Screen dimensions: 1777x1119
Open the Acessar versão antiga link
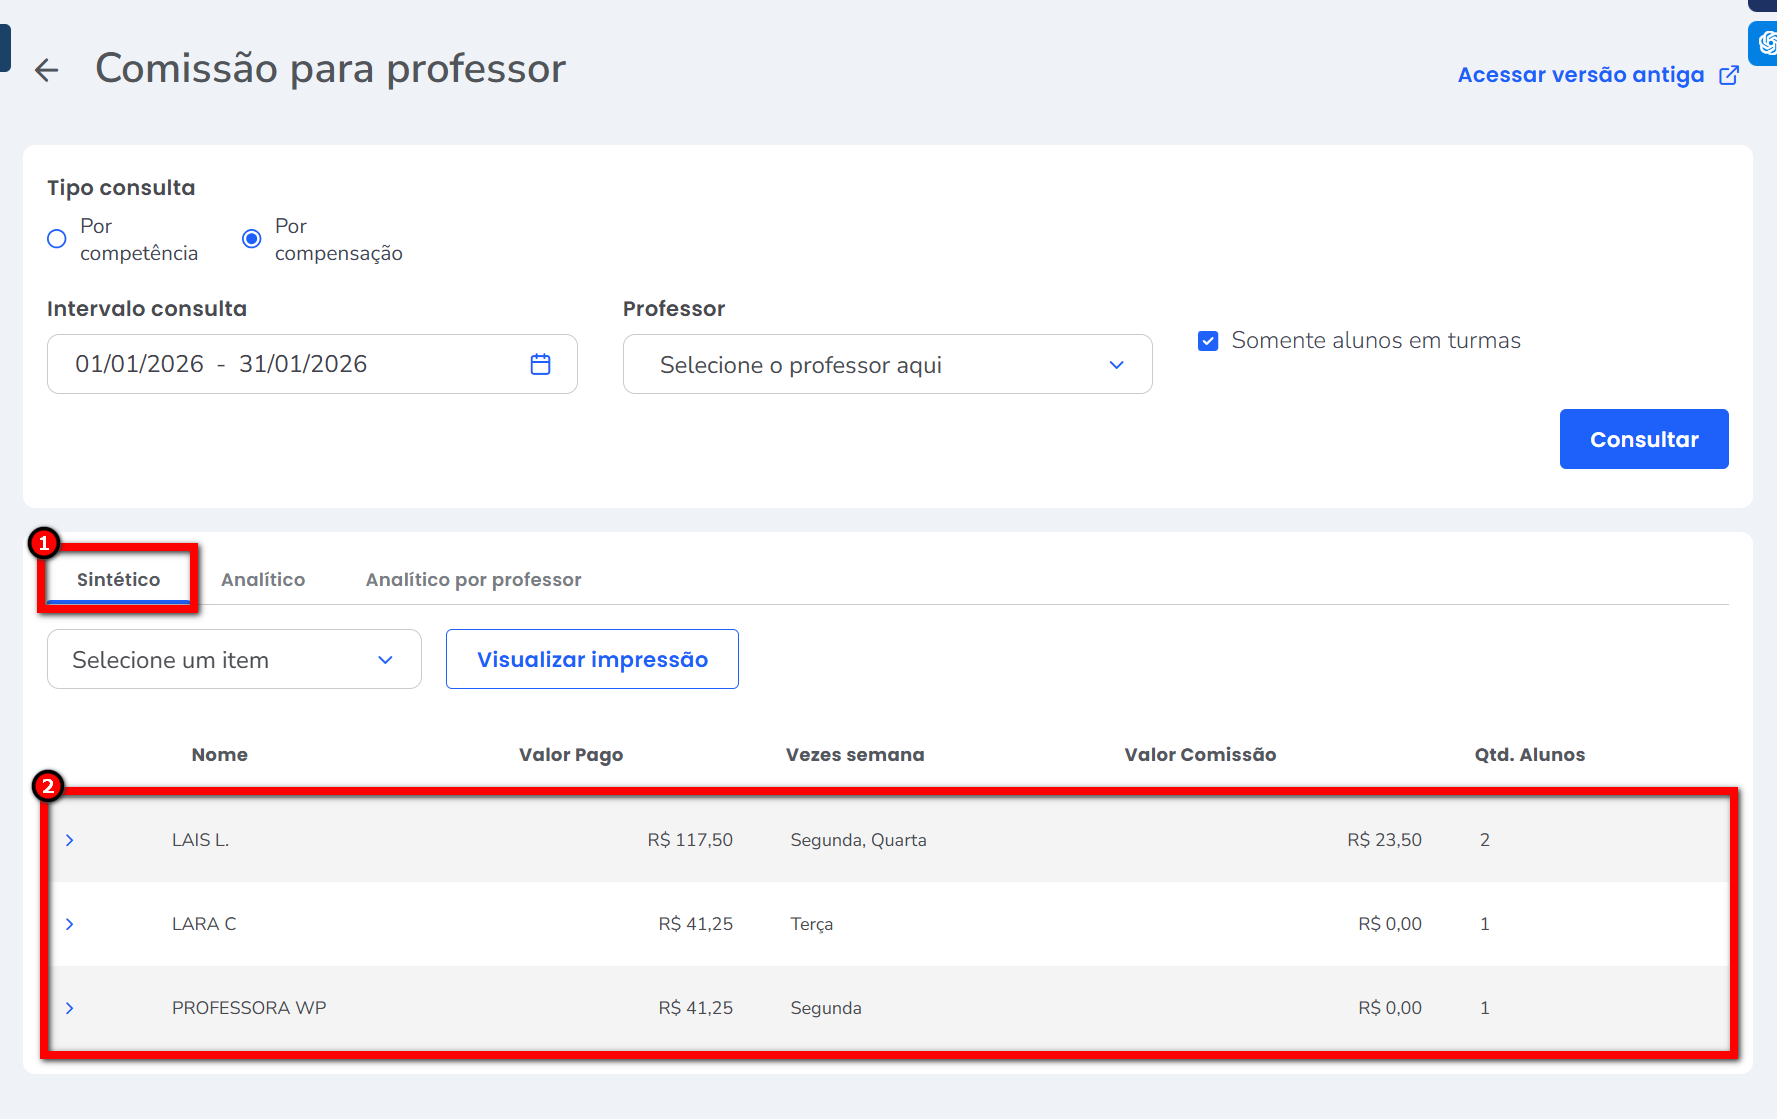(1580, 75)
